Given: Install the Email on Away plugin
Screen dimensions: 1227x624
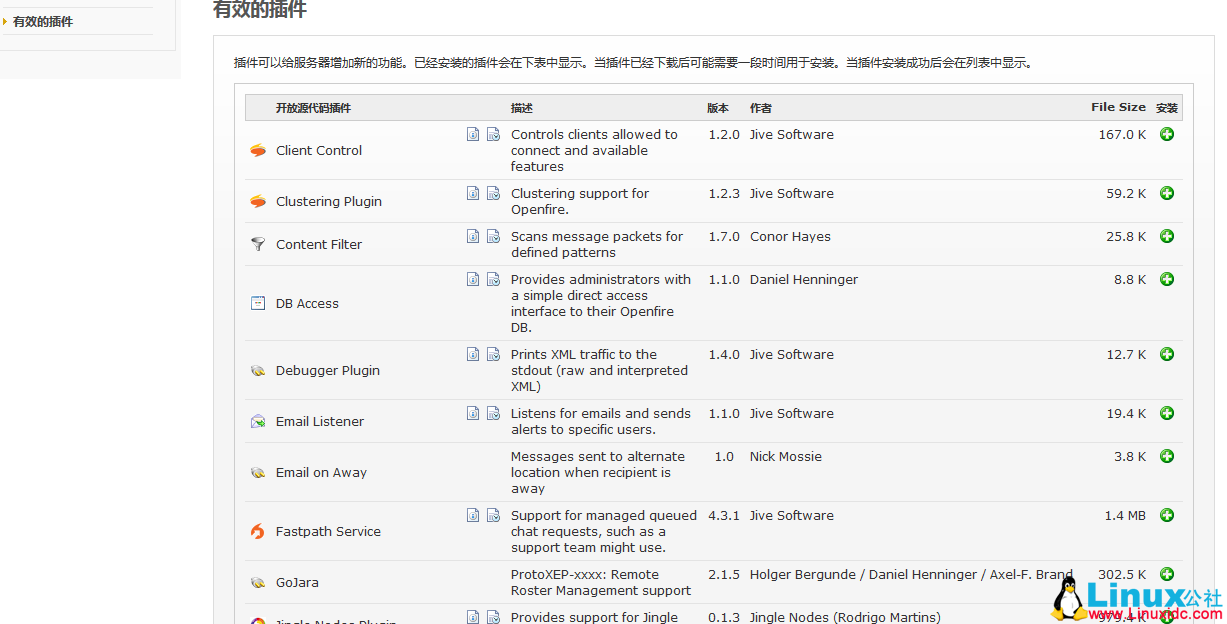Looking at the screenshot, I should point(1167,456).
